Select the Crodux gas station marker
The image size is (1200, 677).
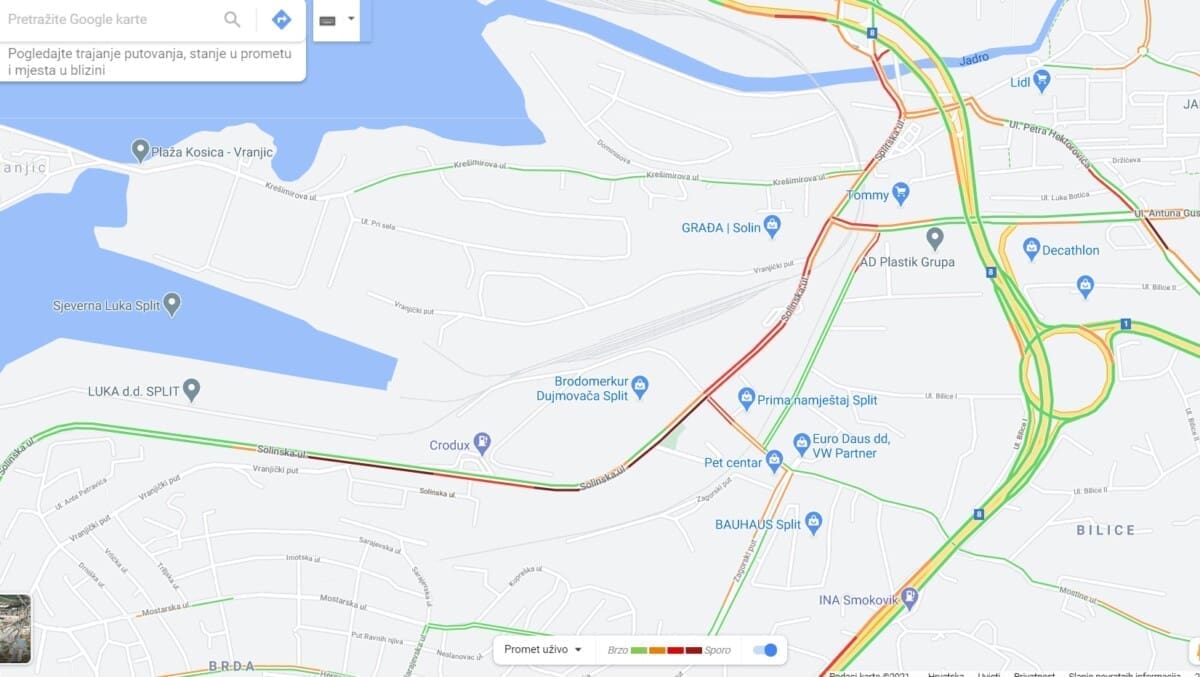click(x=482, y=441)
